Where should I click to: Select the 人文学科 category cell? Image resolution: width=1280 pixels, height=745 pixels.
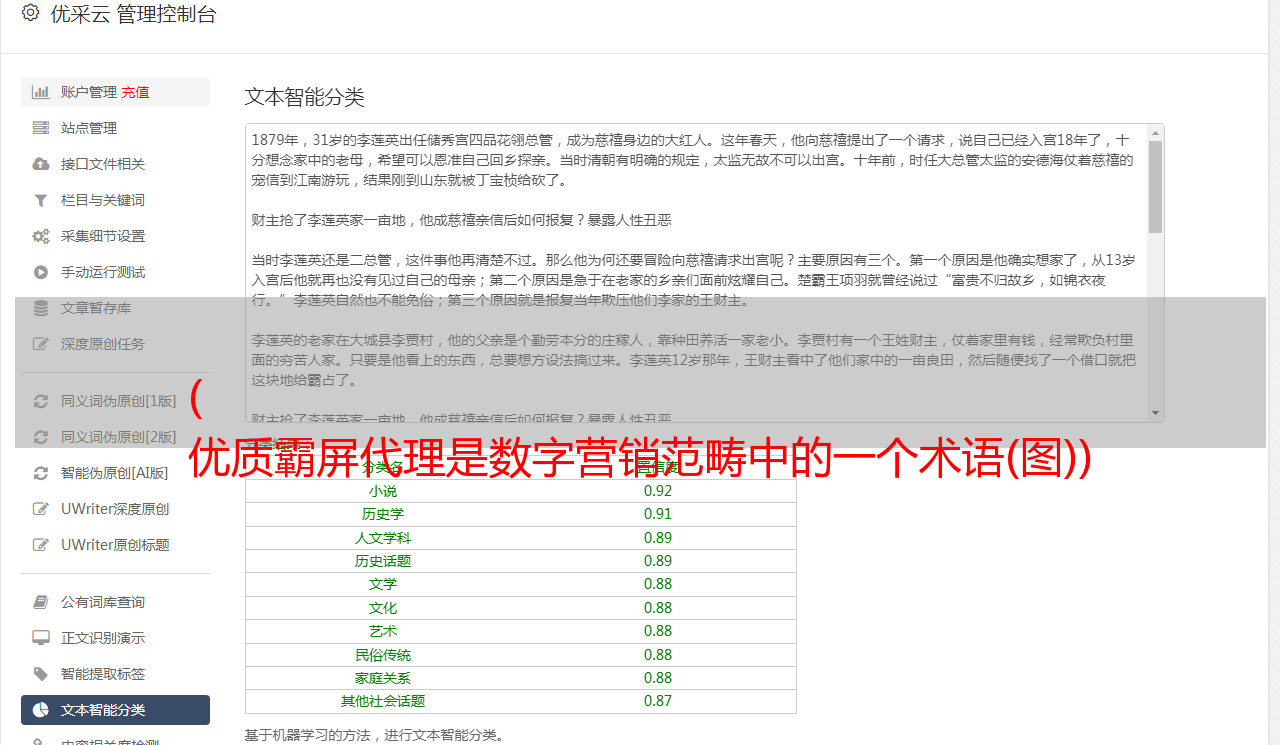383,538
